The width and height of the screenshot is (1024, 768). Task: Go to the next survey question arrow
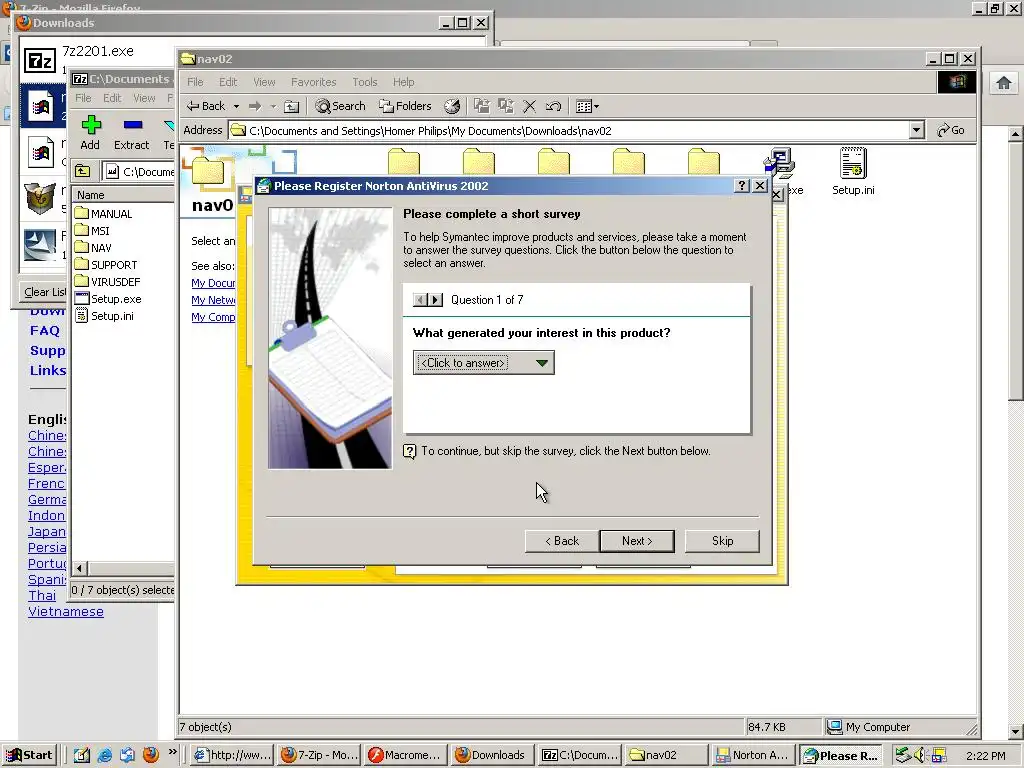(436, 300)
